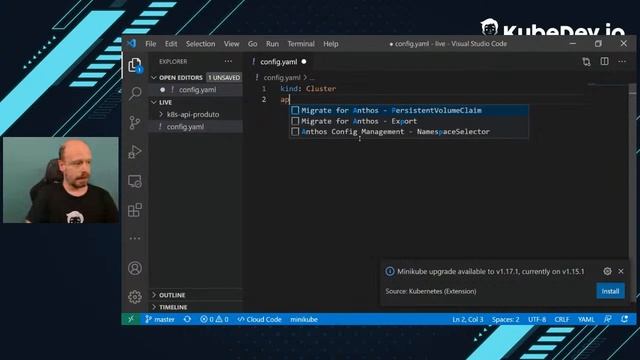Open the Terminal menu

tap(301, 44)
